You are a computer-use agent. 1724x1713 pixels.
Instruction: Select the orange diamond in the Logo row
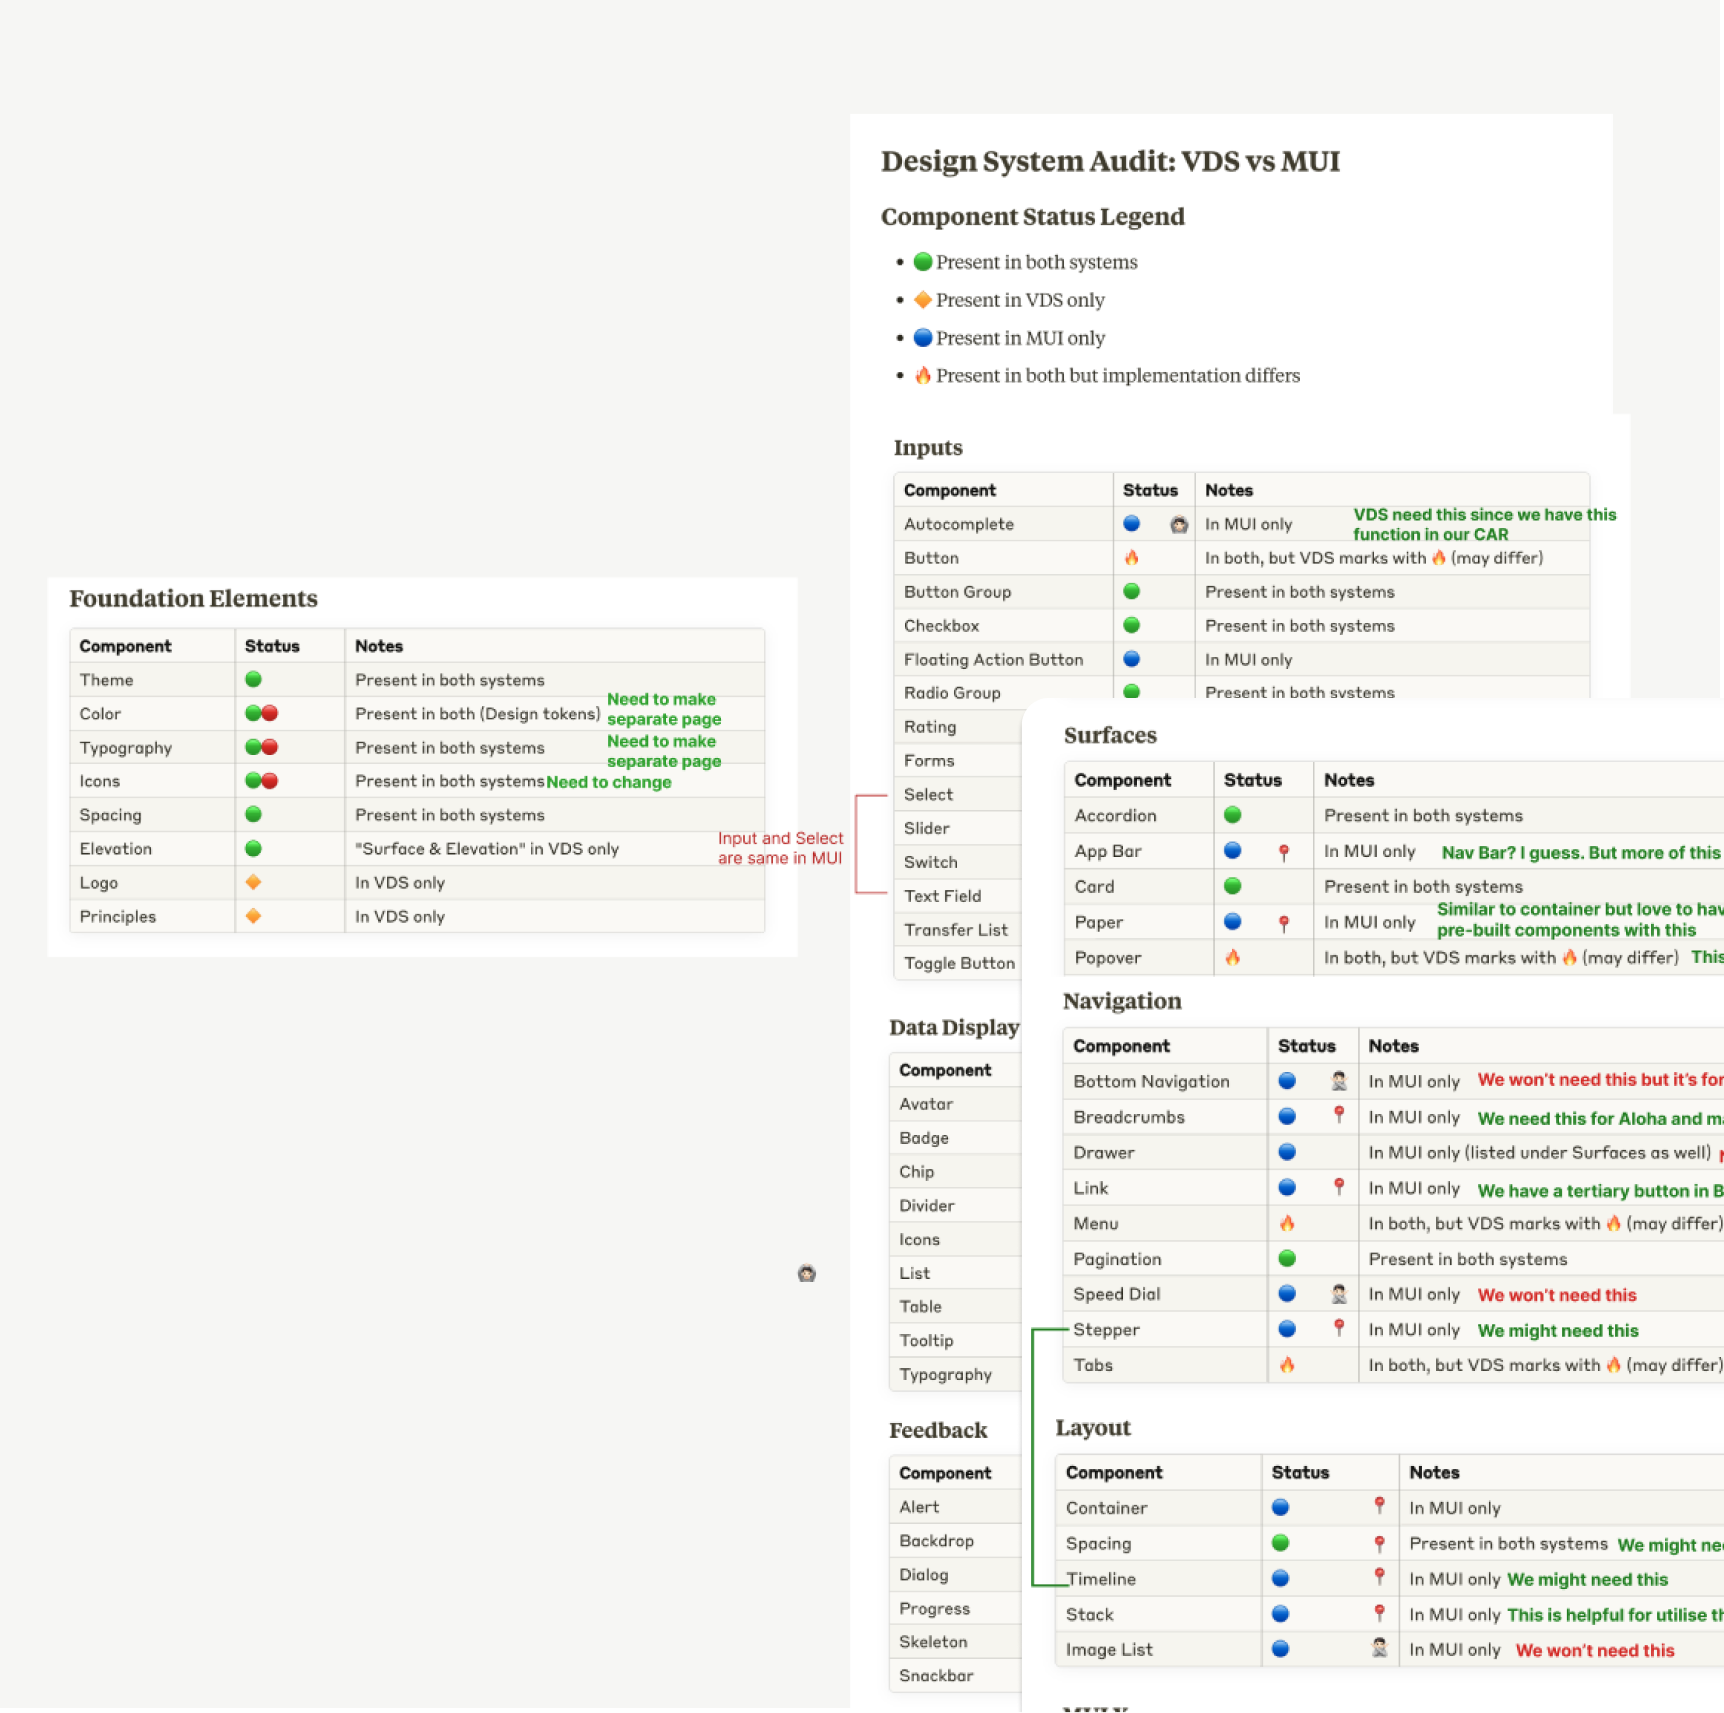point(253,882)
